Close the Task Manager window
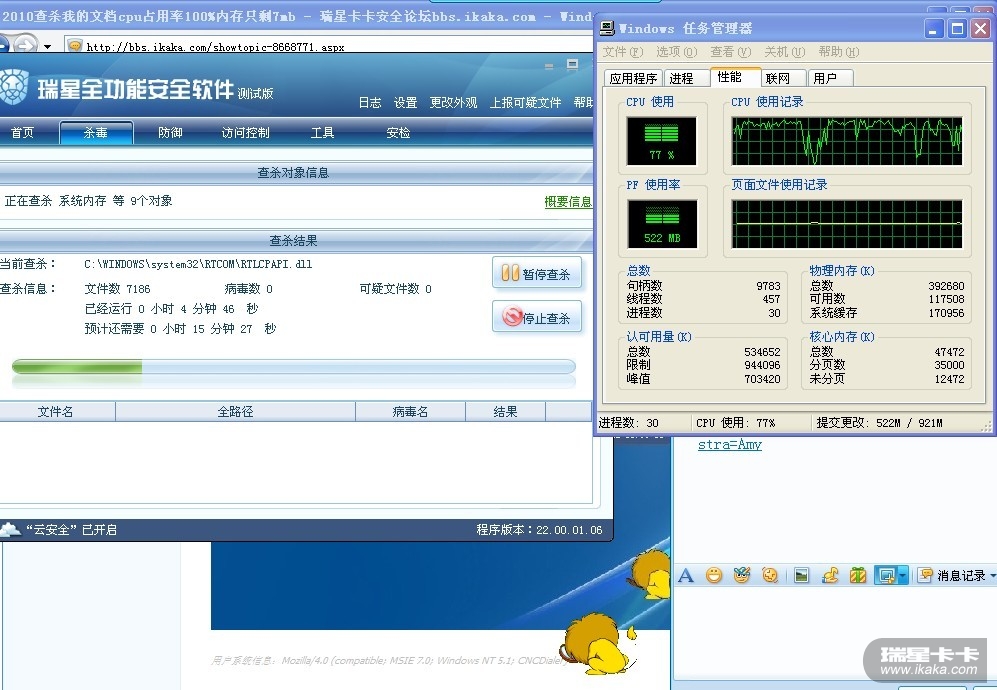The width and height of the screenshot is (997, 690). (980, 28)
